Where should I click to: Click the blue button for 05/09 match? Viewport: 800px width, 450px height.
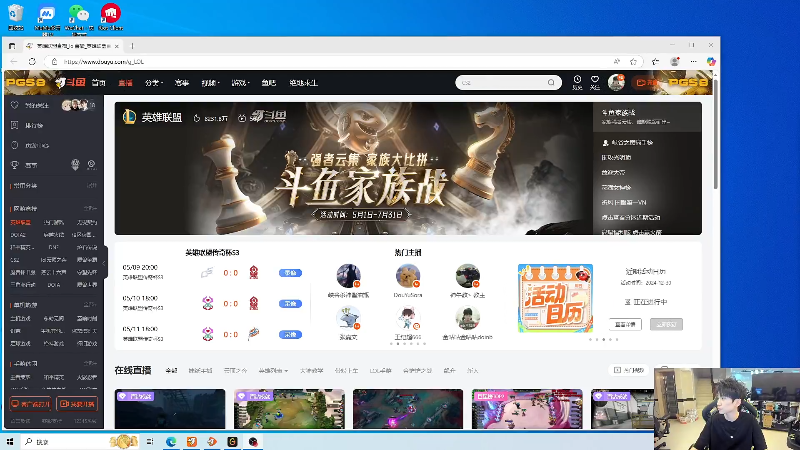point(290,273)
